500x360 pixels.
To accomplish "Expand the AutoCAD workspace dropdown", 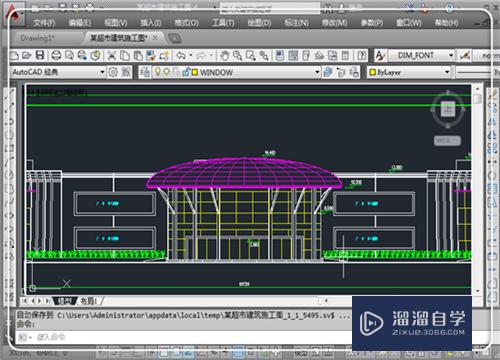I will (102, 72).
